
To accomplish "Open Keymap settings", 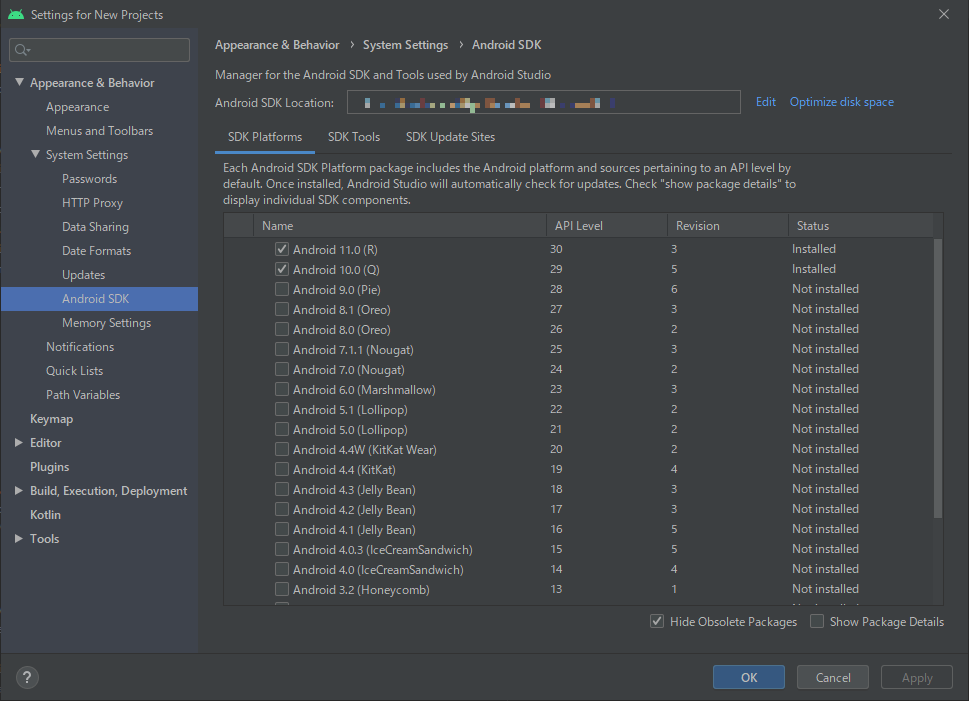I will click(51, 418).
